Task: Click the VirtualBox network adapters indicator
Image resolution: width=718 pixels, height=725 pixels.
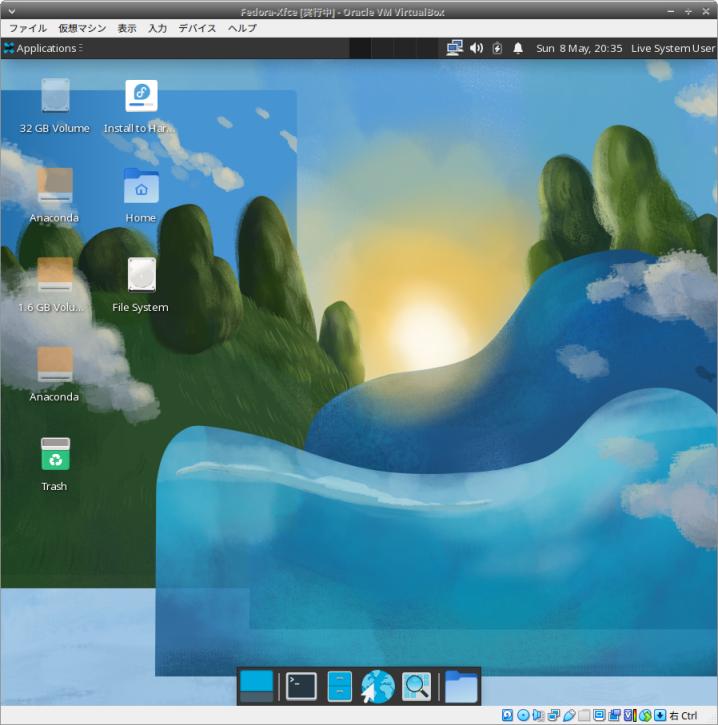Action: (x=553, y=715)
